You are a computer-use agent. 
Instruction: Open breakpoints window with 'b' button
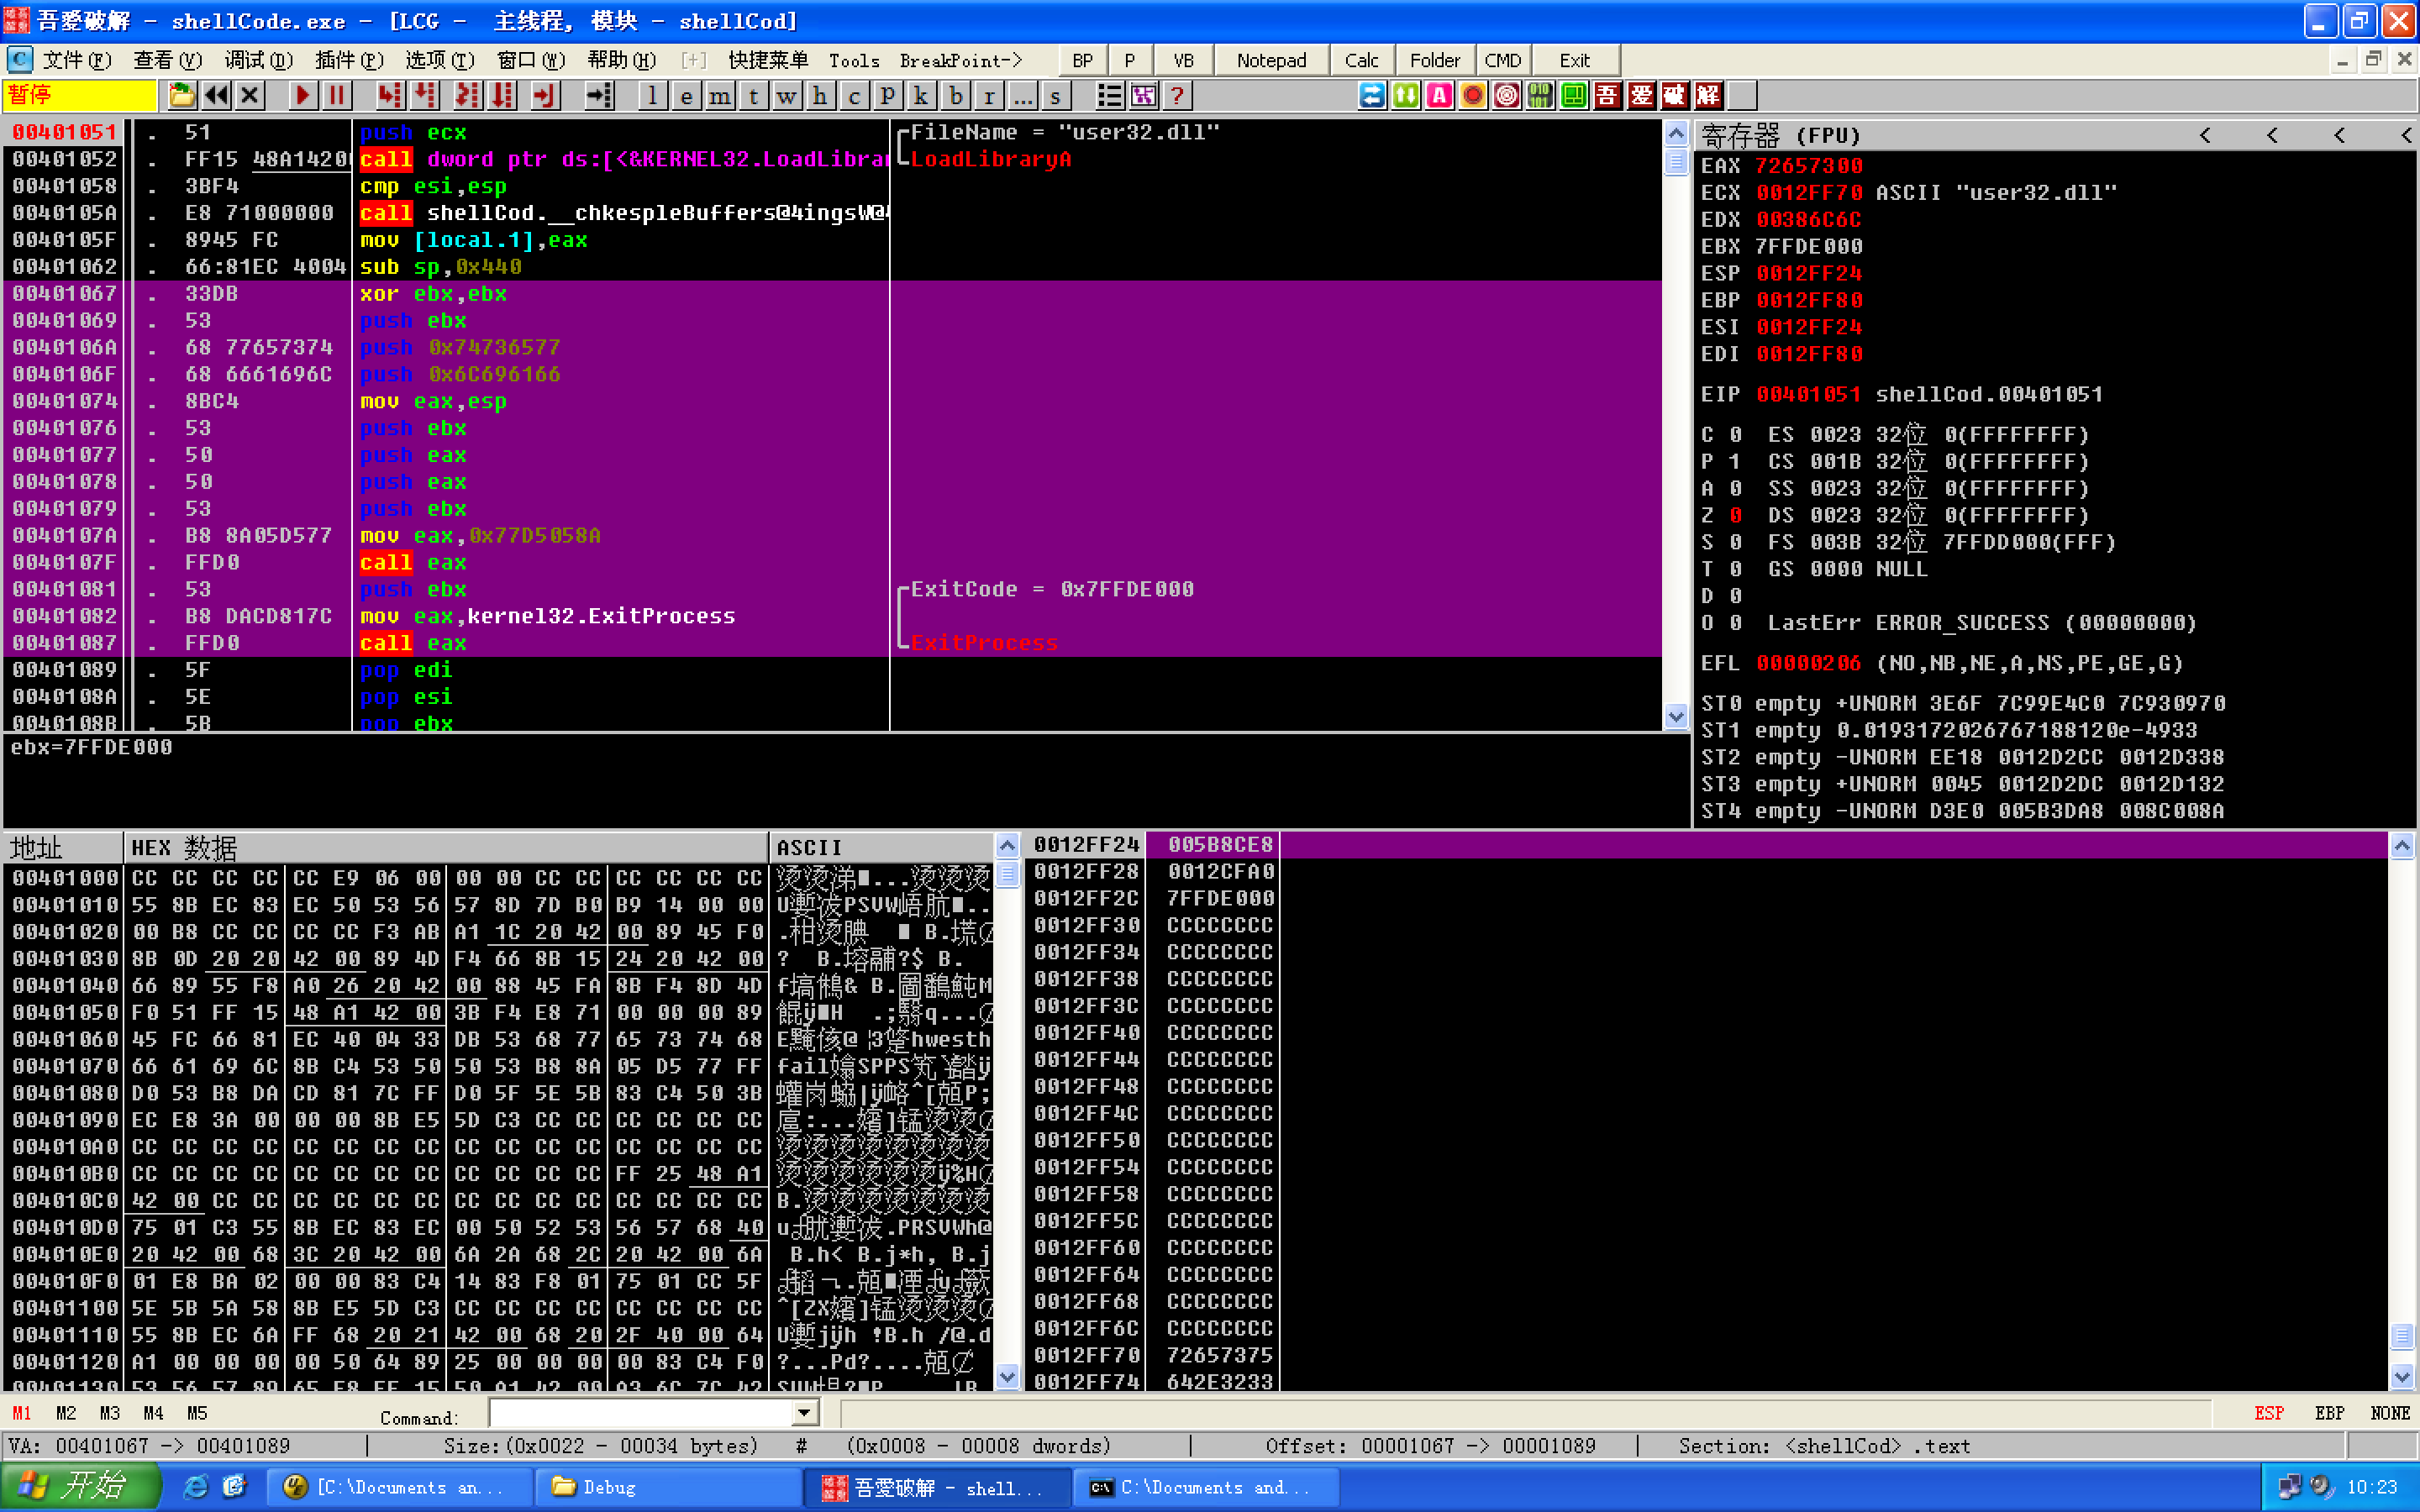956,96
